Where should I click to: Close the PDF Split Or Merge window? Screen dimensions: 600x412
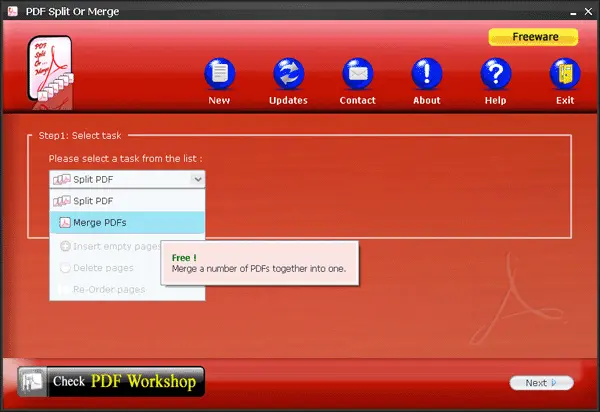[588, 12]
